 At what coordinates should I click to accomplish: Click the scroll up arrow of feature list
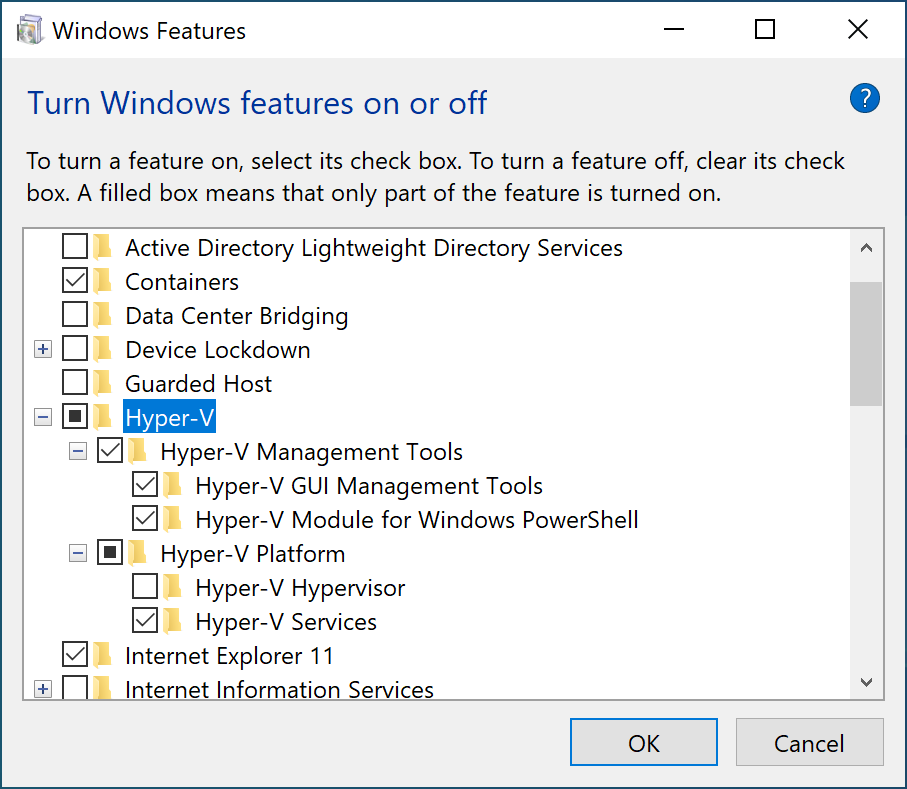pos(866,248)
